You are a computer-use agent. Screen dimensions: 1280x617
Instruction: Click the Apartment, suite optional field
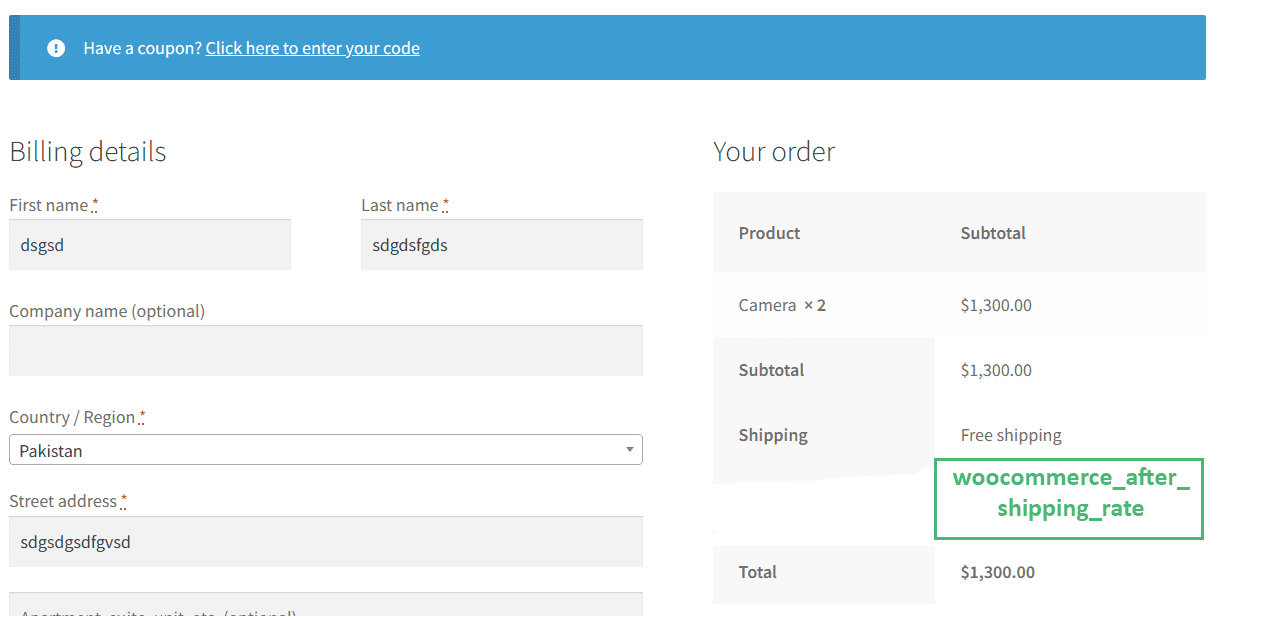click(325, 606)
